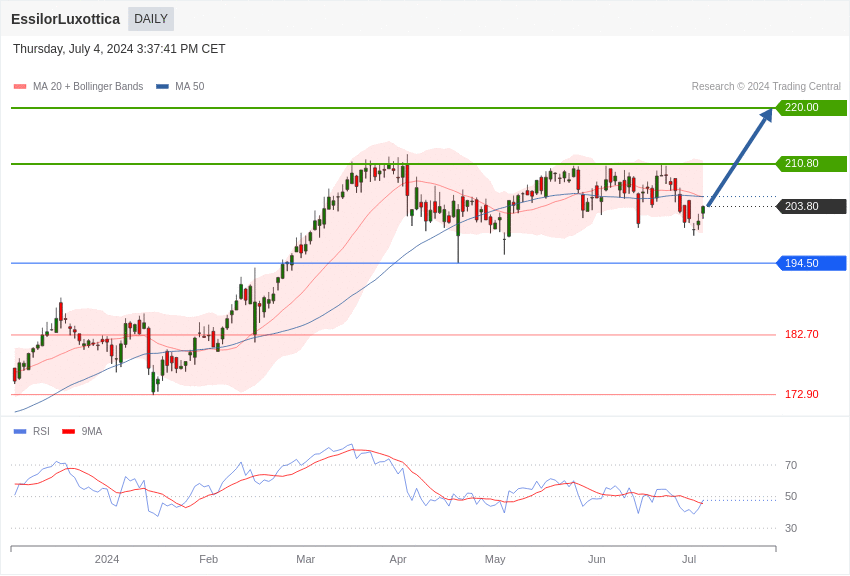
Task: Click the pink MA 20 Bollinger legend swatch
Action: pos(20,87)
